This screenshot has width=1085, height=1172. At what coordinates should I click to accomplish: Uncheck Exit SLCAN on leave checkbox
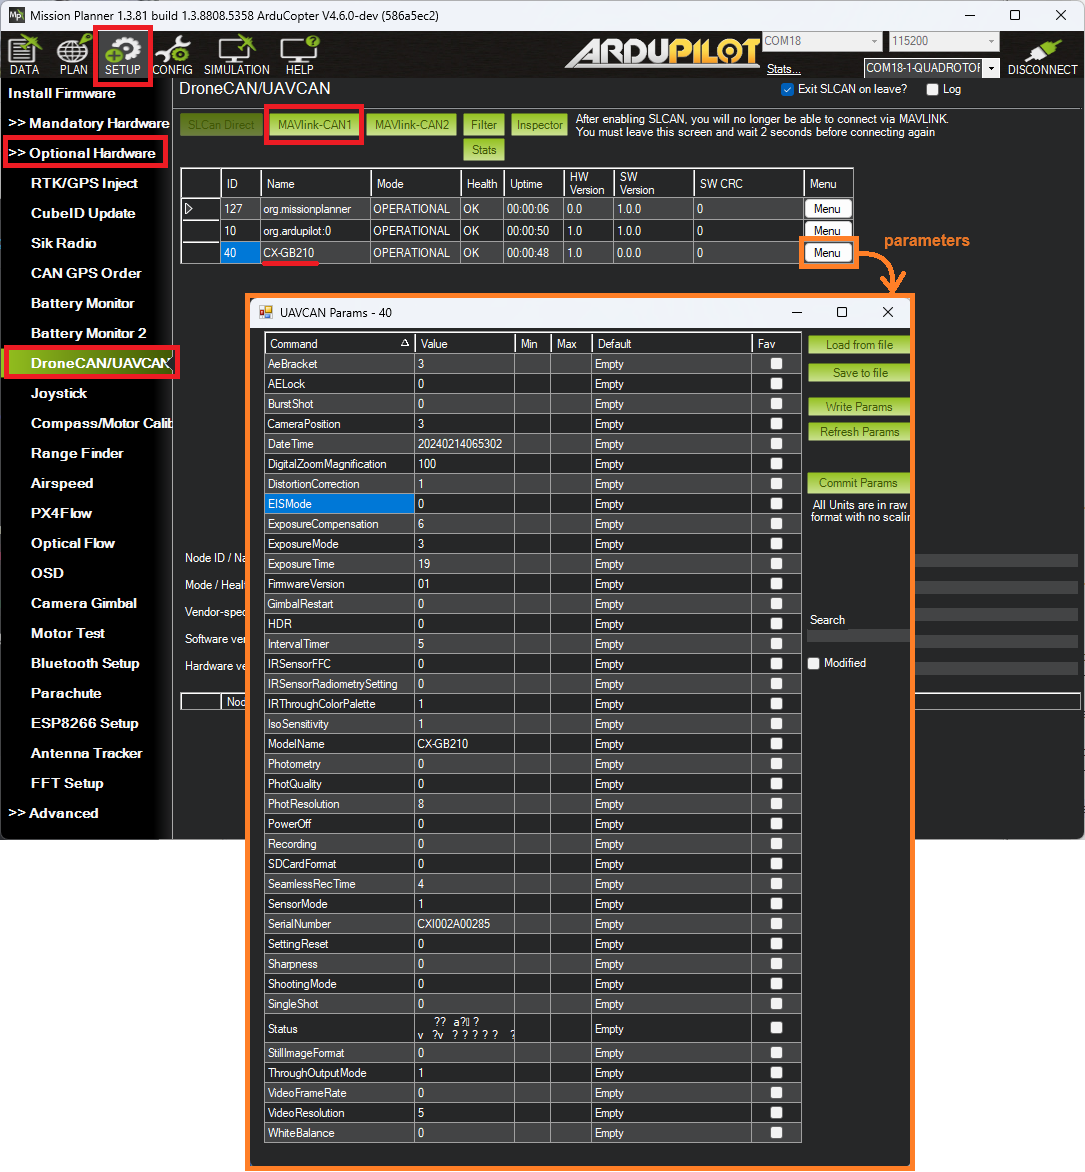tap(787, 89)
